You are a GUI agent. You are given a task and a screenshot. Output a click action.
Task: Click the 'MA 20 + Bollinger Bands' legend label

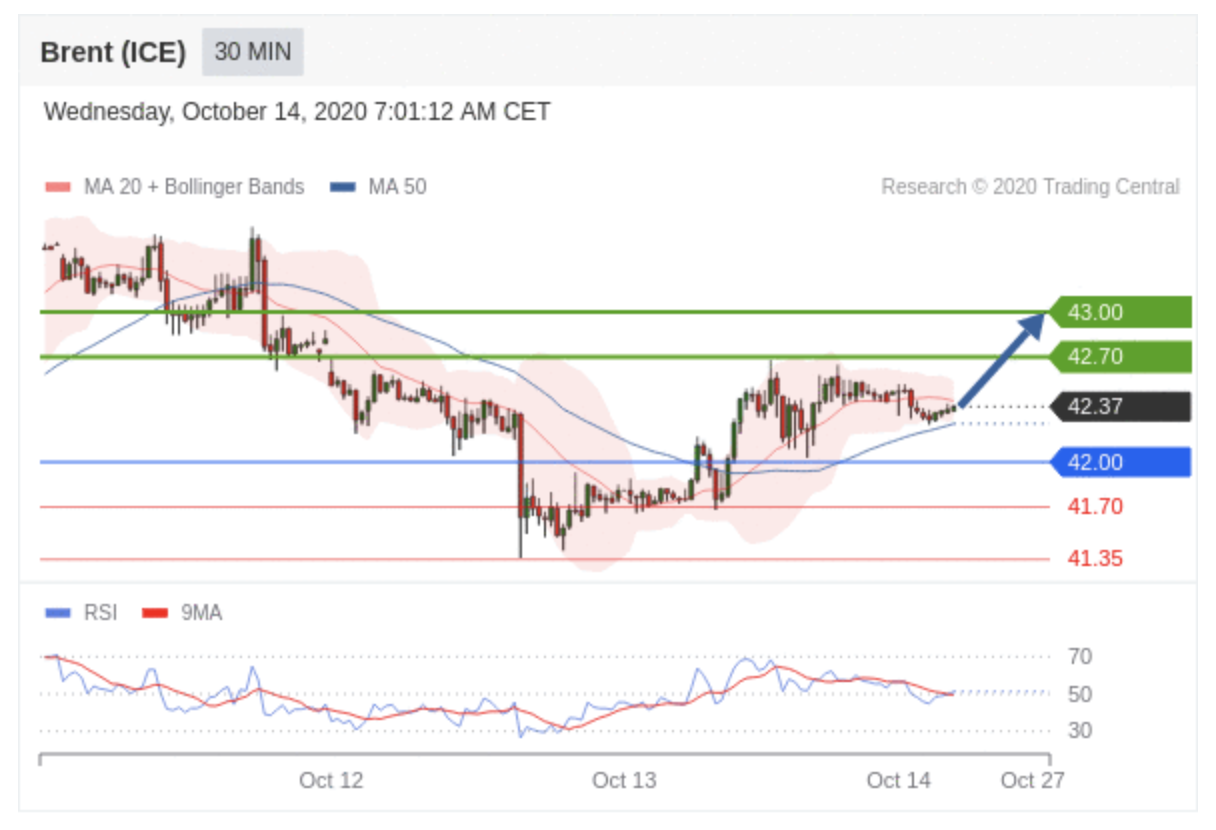tap(194, 187)
